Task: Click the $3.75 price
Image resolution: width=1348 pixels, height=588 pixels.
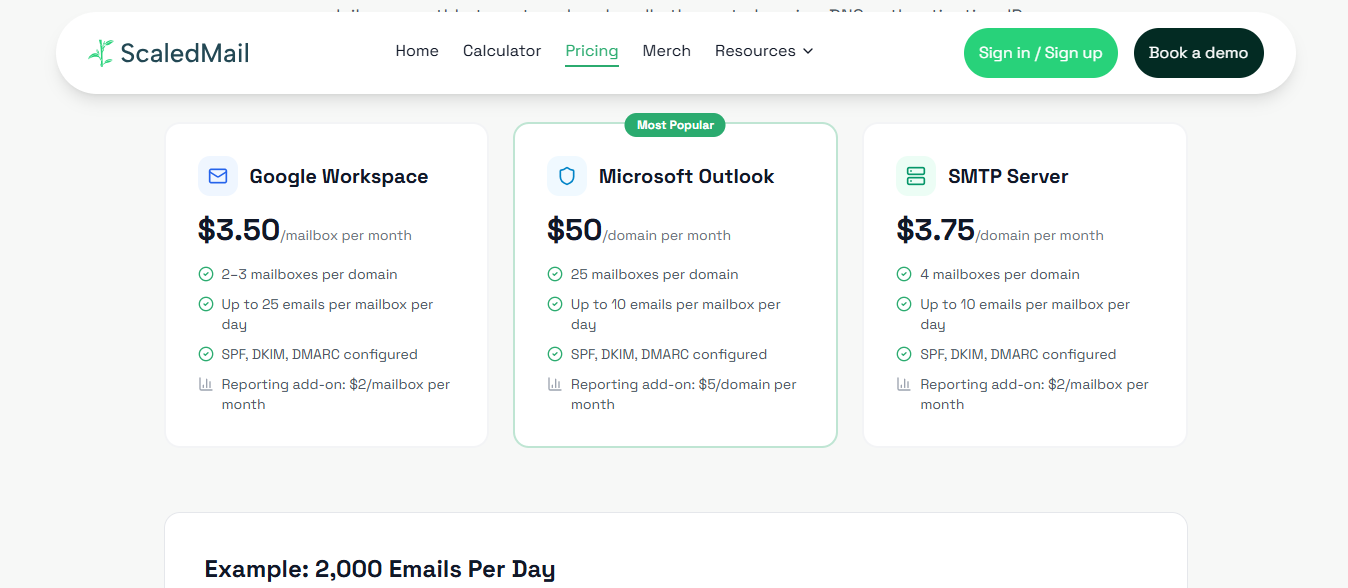Action: coord(936,230)
